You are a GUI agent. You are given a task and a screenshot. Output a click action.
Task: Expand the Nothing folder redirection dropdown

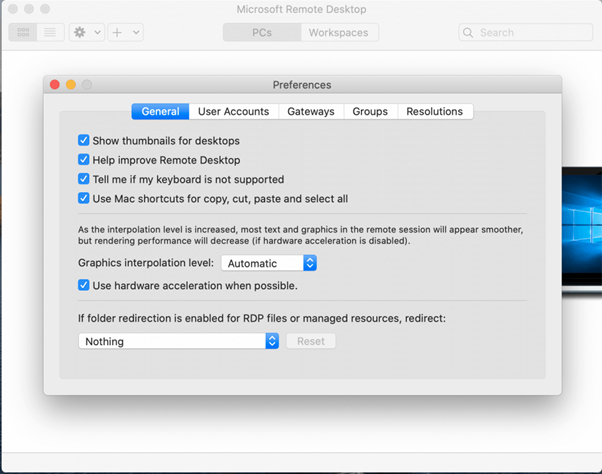[178, 341]
